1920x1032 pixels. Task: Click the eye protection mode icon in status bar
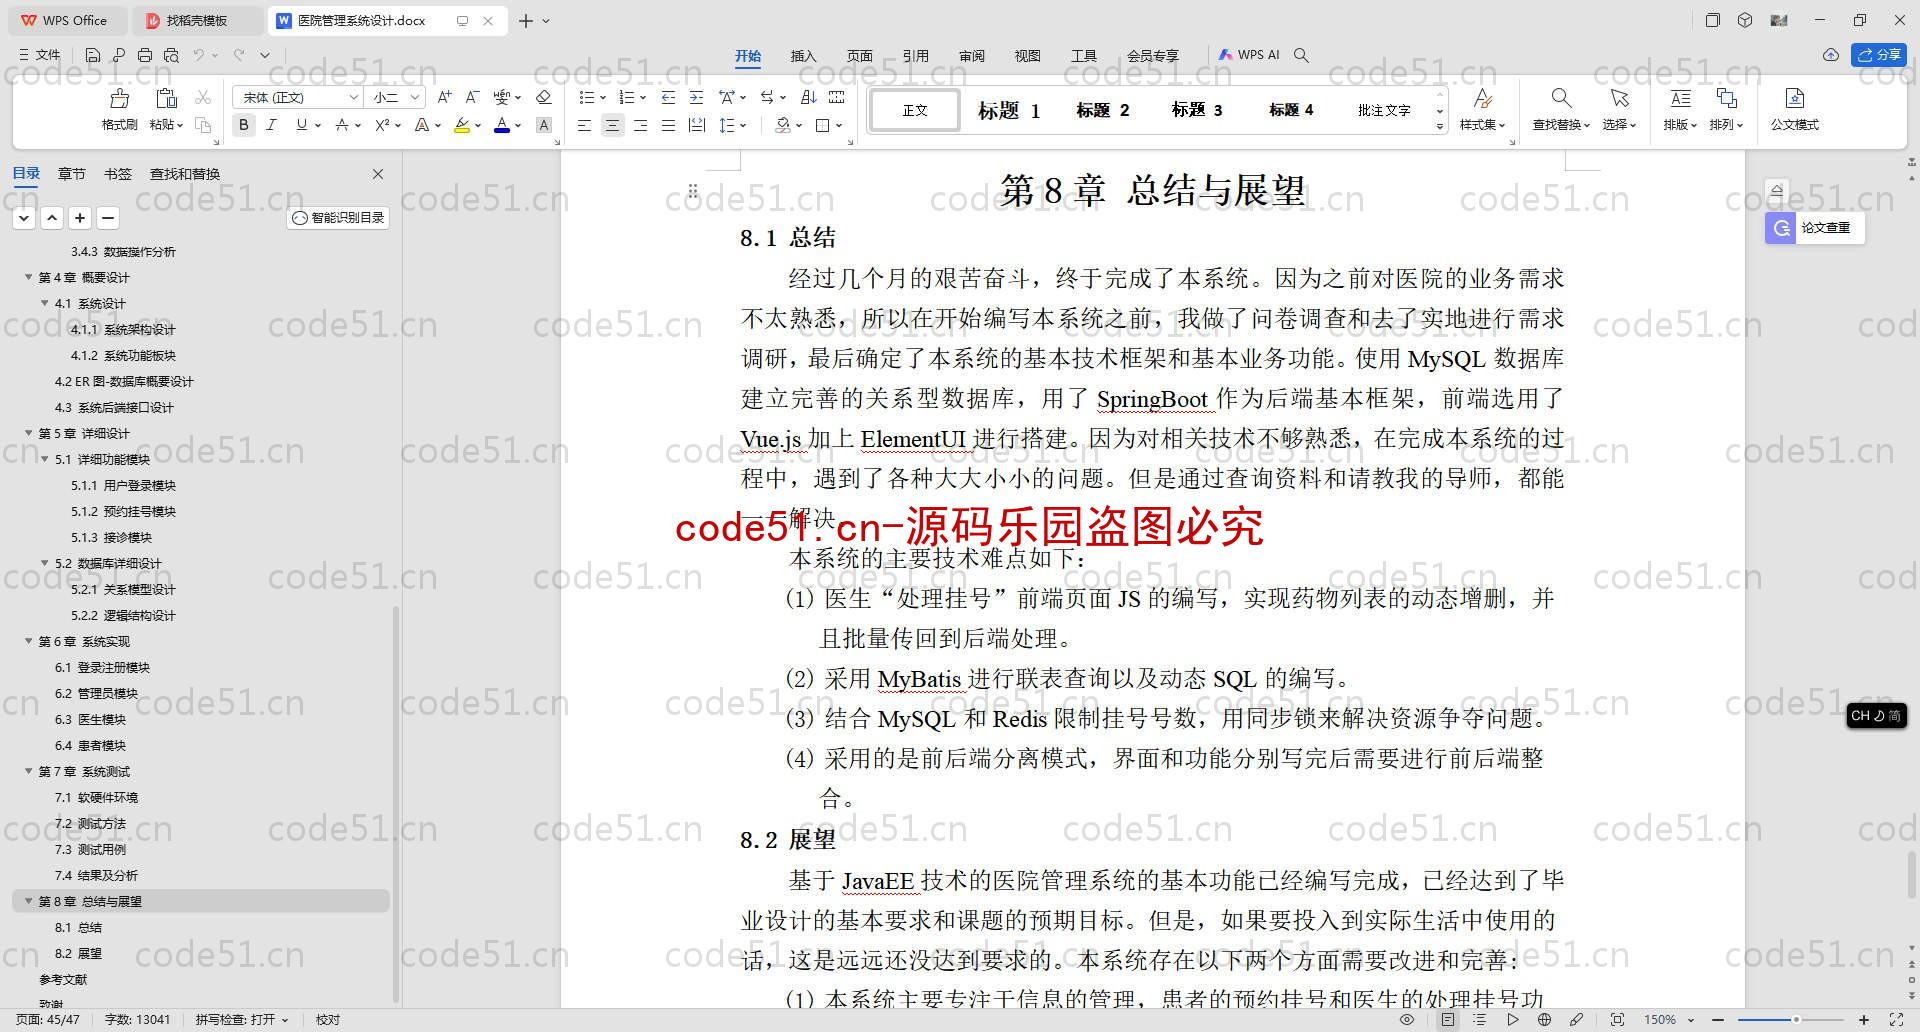[1406, 1019]
